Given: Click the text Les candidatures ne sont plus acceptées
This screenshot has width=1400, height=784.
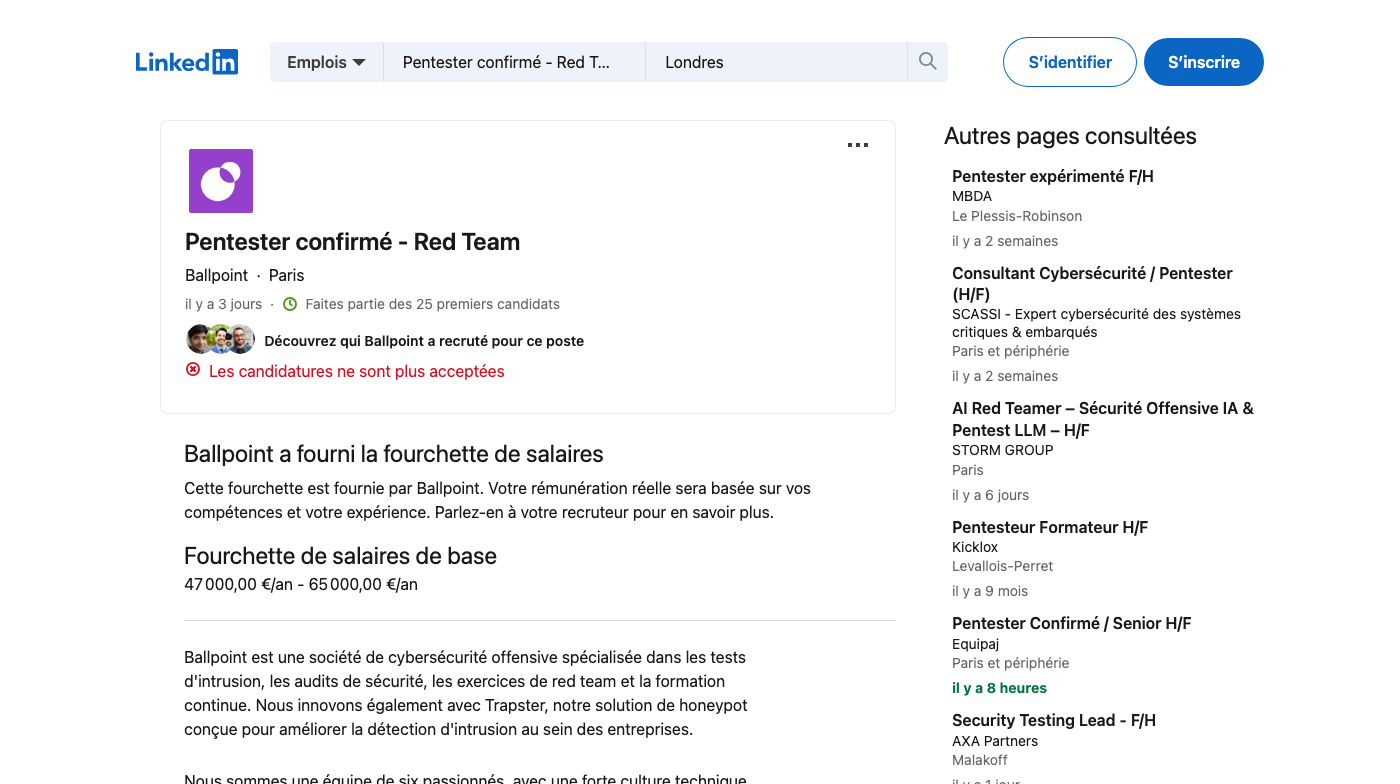Looking at the screenshot, I should click(357, 371).
